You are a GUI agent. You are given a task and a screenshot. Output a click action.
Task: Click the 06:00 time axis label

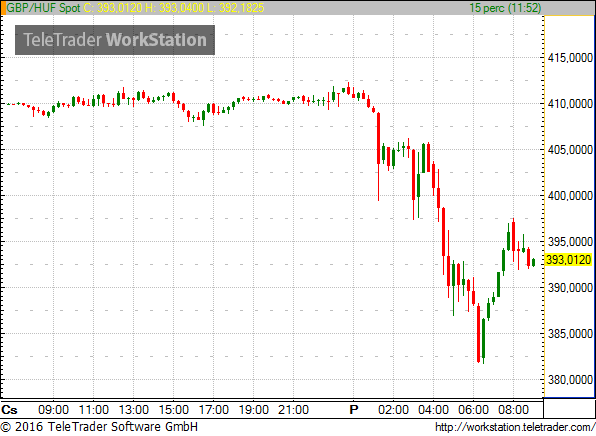pyautogui.click(x=473, y=410)
